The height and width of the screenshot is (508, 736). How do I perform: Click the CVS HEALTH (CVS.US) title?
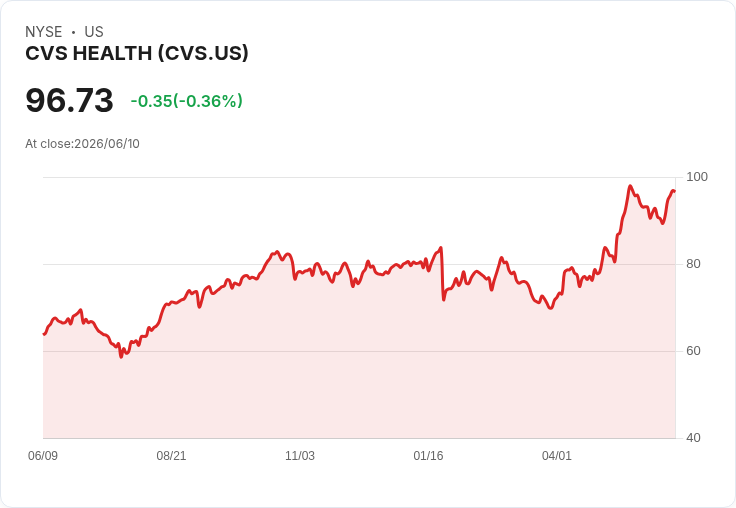(x=137, y=54)
